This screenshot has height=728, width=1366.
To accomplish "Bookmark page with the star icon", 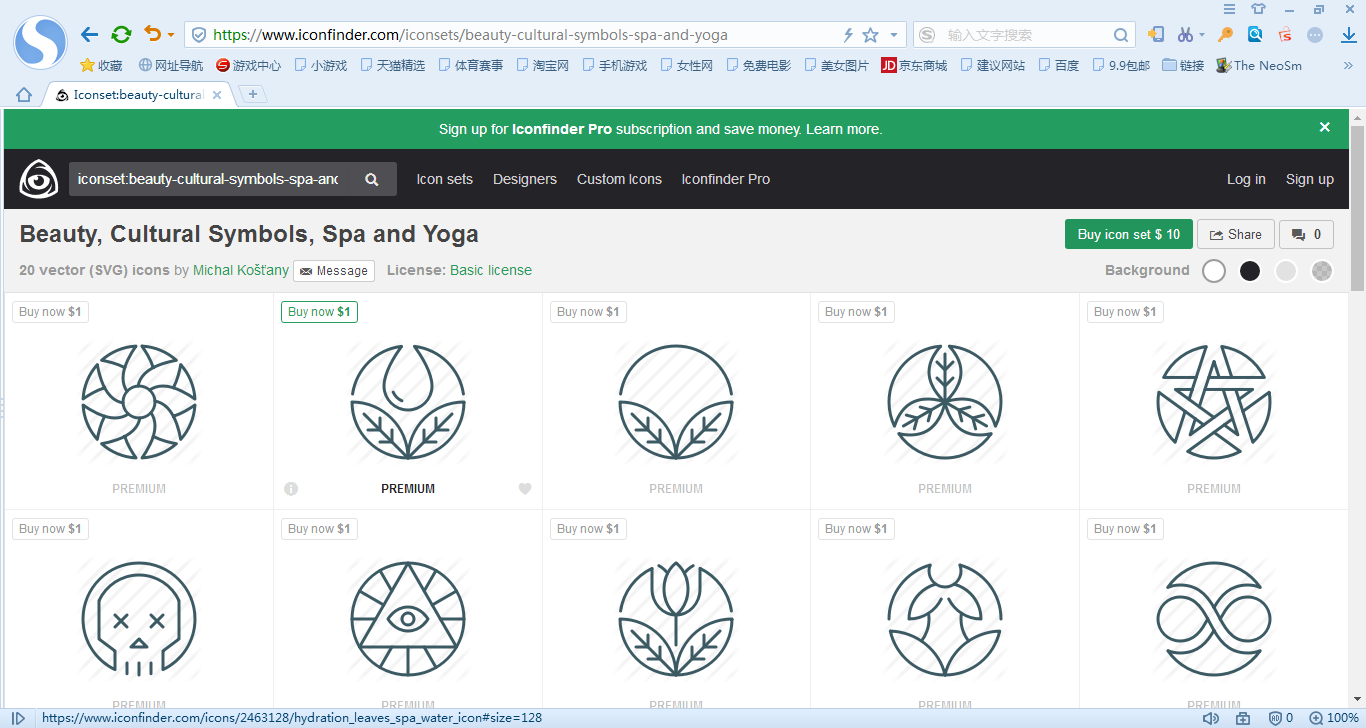I will (x=870, y=35).
